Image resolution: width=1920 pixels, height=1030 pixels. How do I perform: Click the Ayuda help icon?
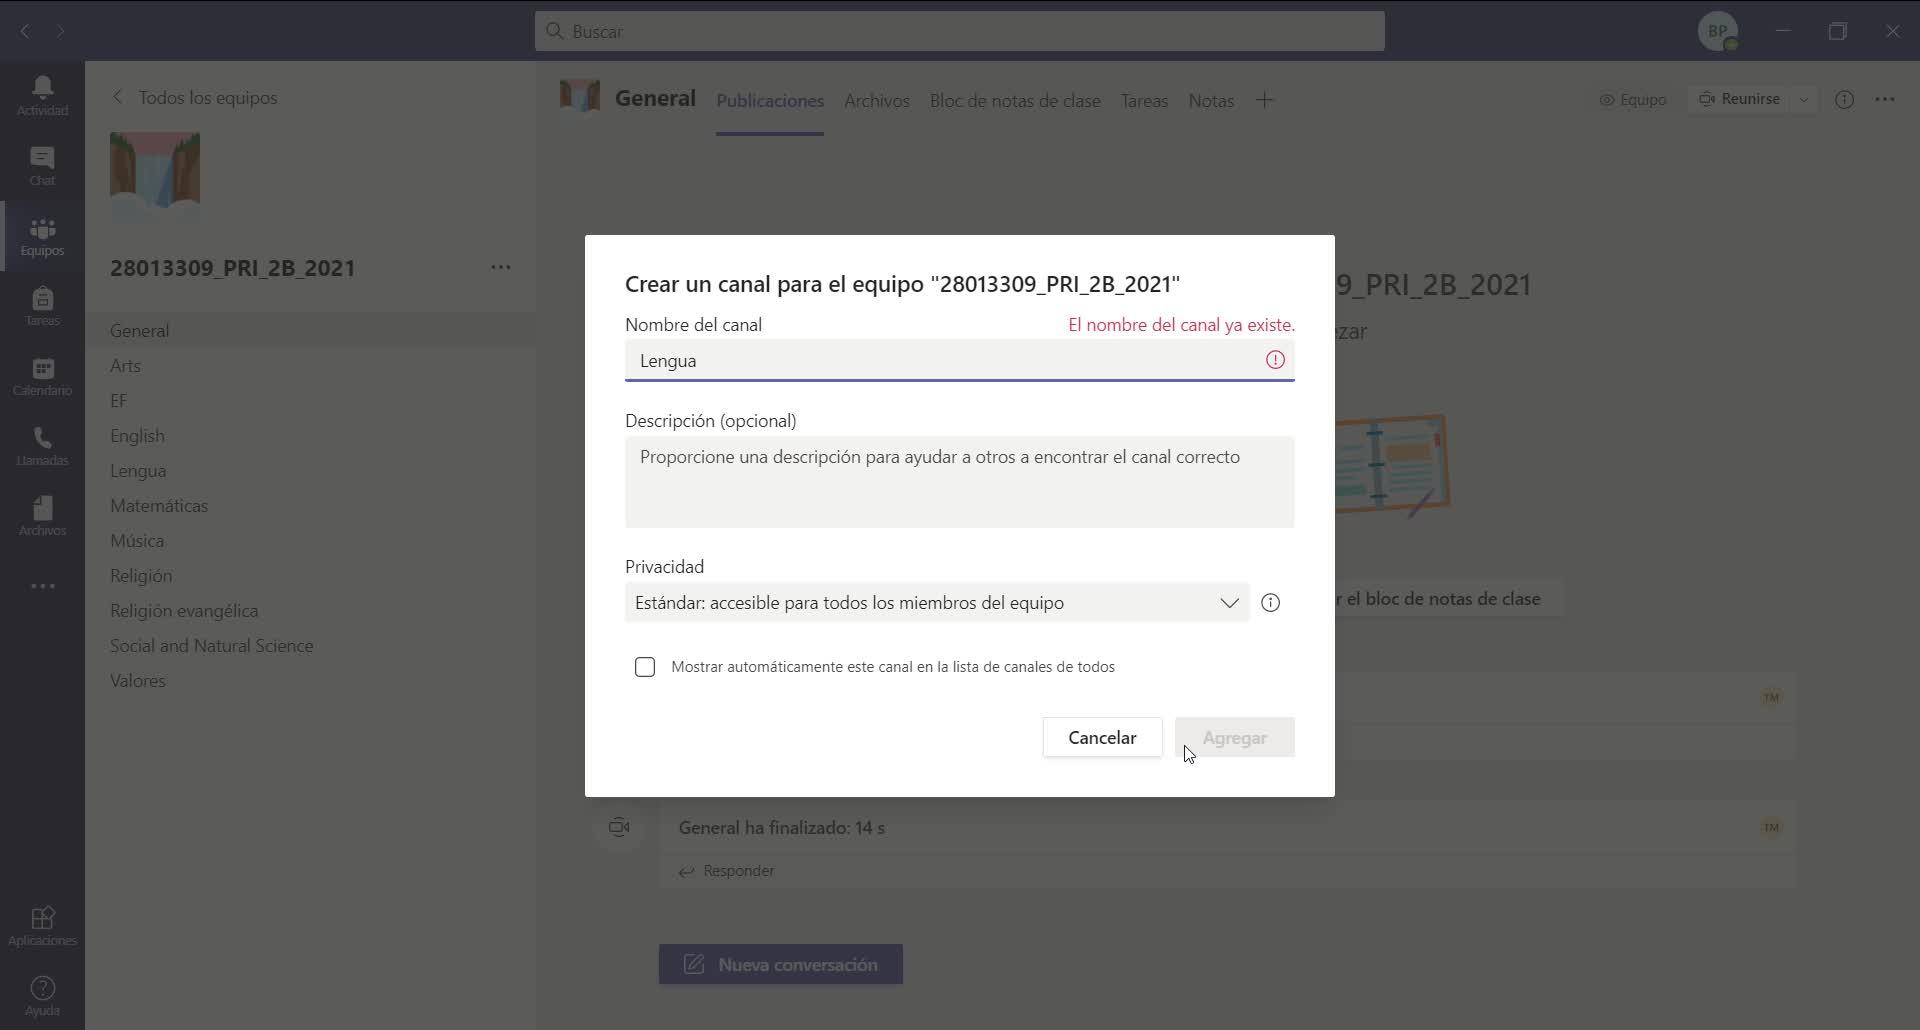(x=42, y=996)
